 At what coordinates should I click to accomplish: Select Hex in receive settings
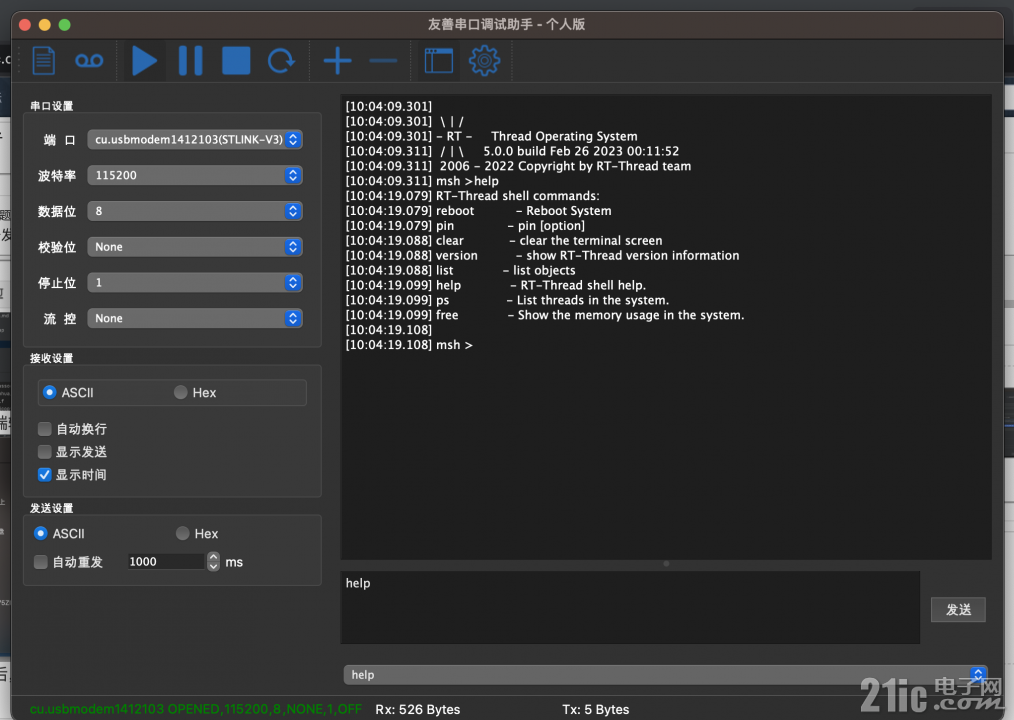tap(195, 393)
